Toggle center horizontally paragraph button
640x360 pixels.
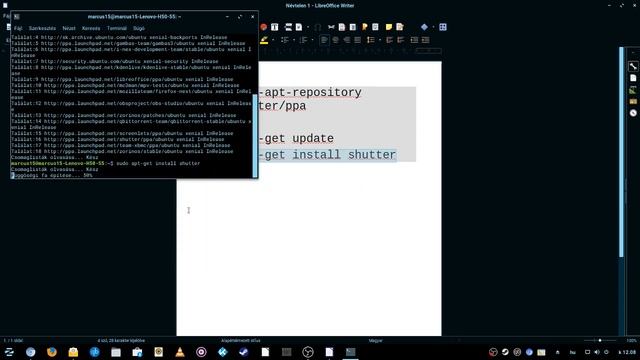(336, 40)
